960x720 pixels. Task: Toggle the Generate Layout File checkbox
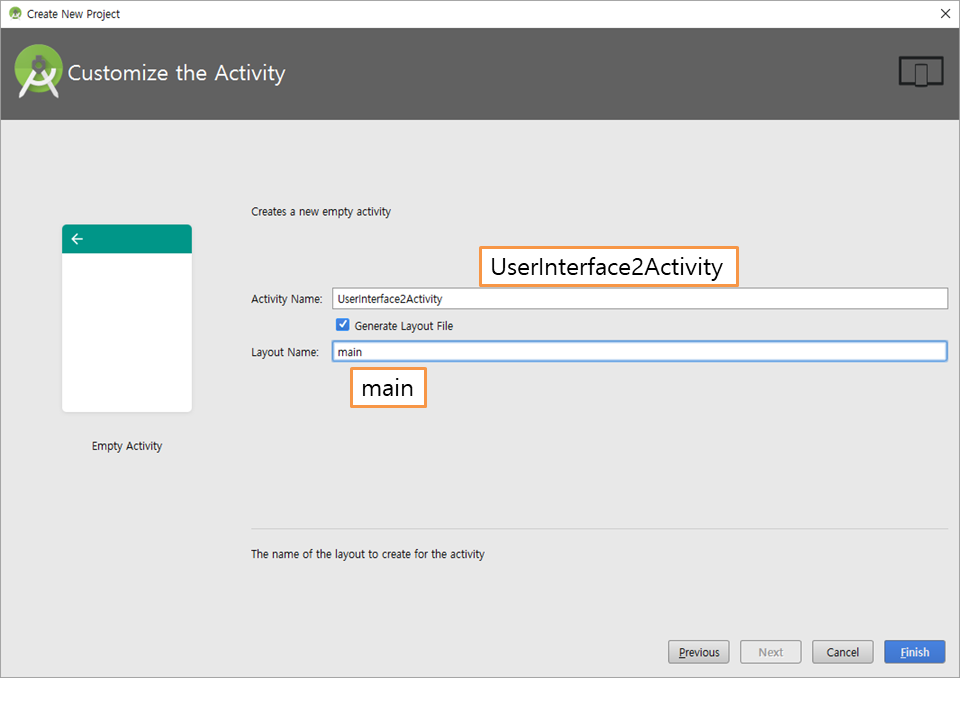[343, 325]
